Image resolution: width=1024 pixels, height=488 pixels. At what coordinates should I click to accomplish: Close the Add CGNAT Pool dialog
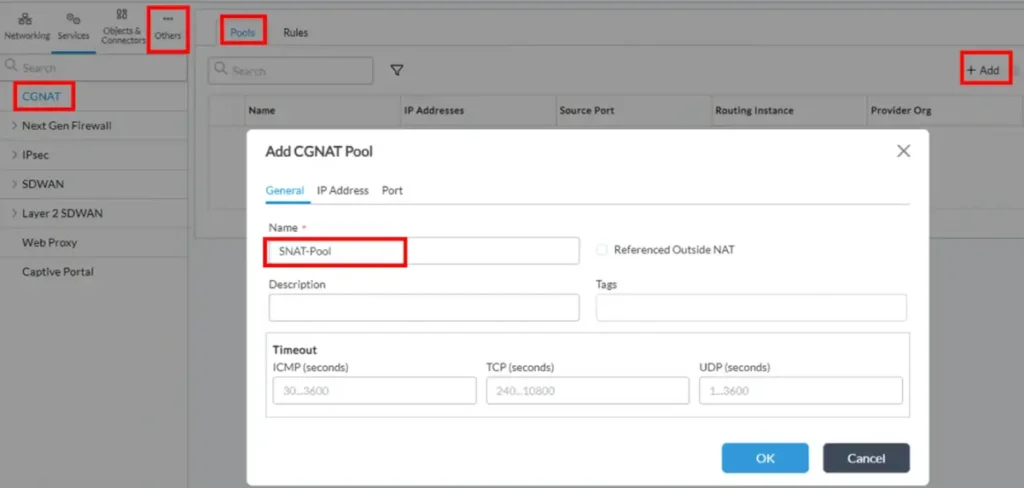click(x=903, y=151)
